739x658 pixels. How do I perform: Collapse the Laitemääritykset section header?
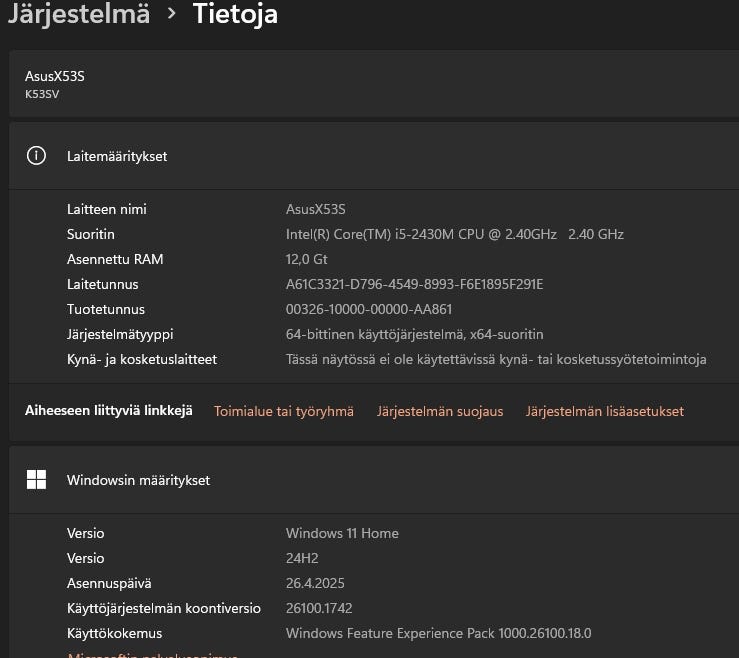370,156
